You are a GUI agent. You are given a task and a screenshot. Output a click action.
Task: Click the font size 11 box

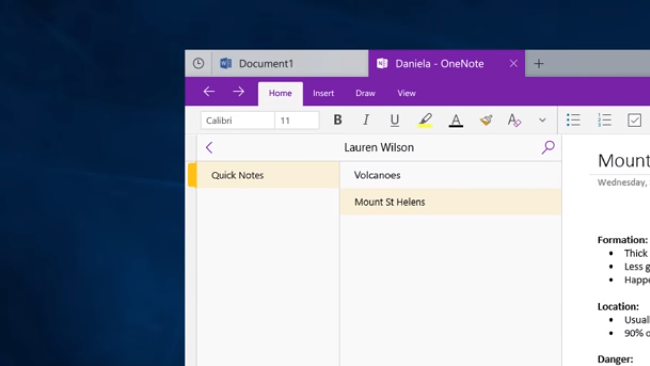point(297,121)
